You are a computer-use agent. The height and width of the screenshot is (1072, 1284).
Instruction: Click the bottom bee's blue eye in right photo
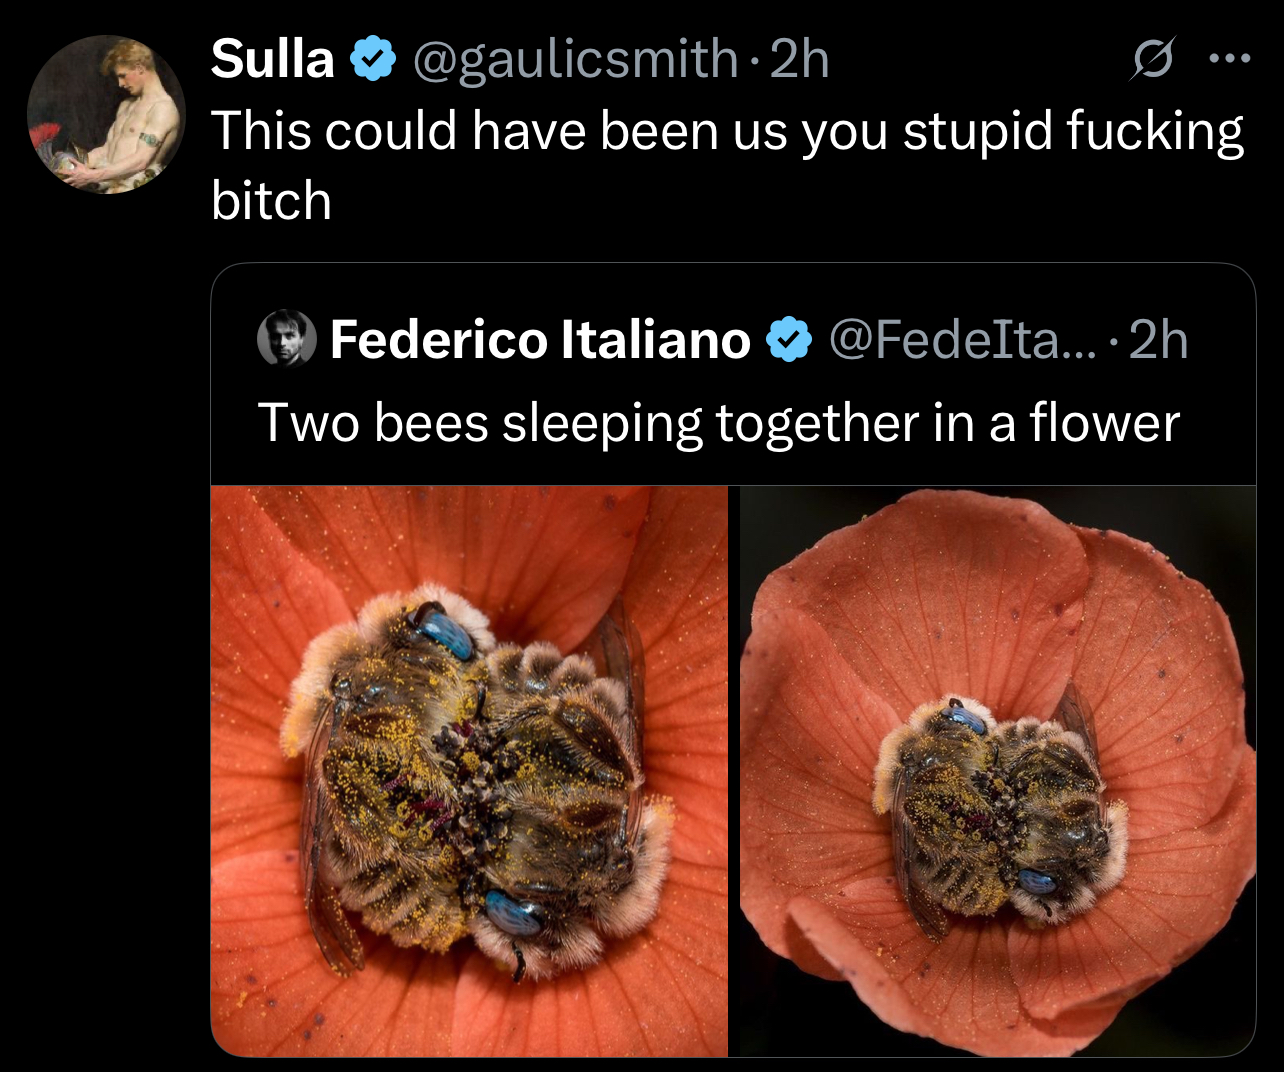click(1037, 881)
